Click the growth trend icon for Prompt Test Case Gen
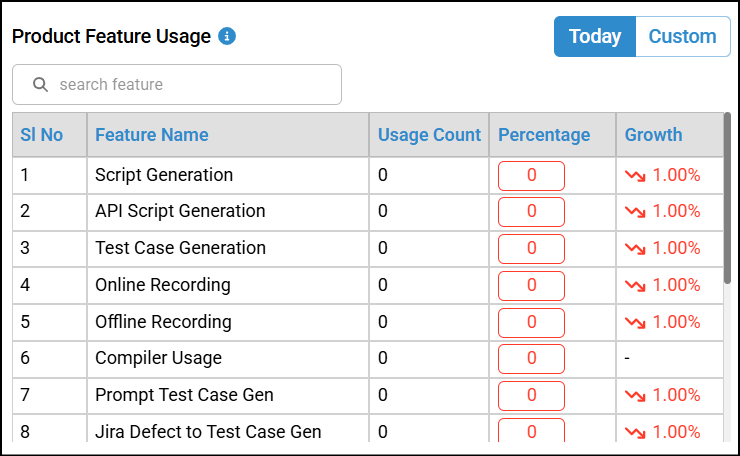 [635, 396]
